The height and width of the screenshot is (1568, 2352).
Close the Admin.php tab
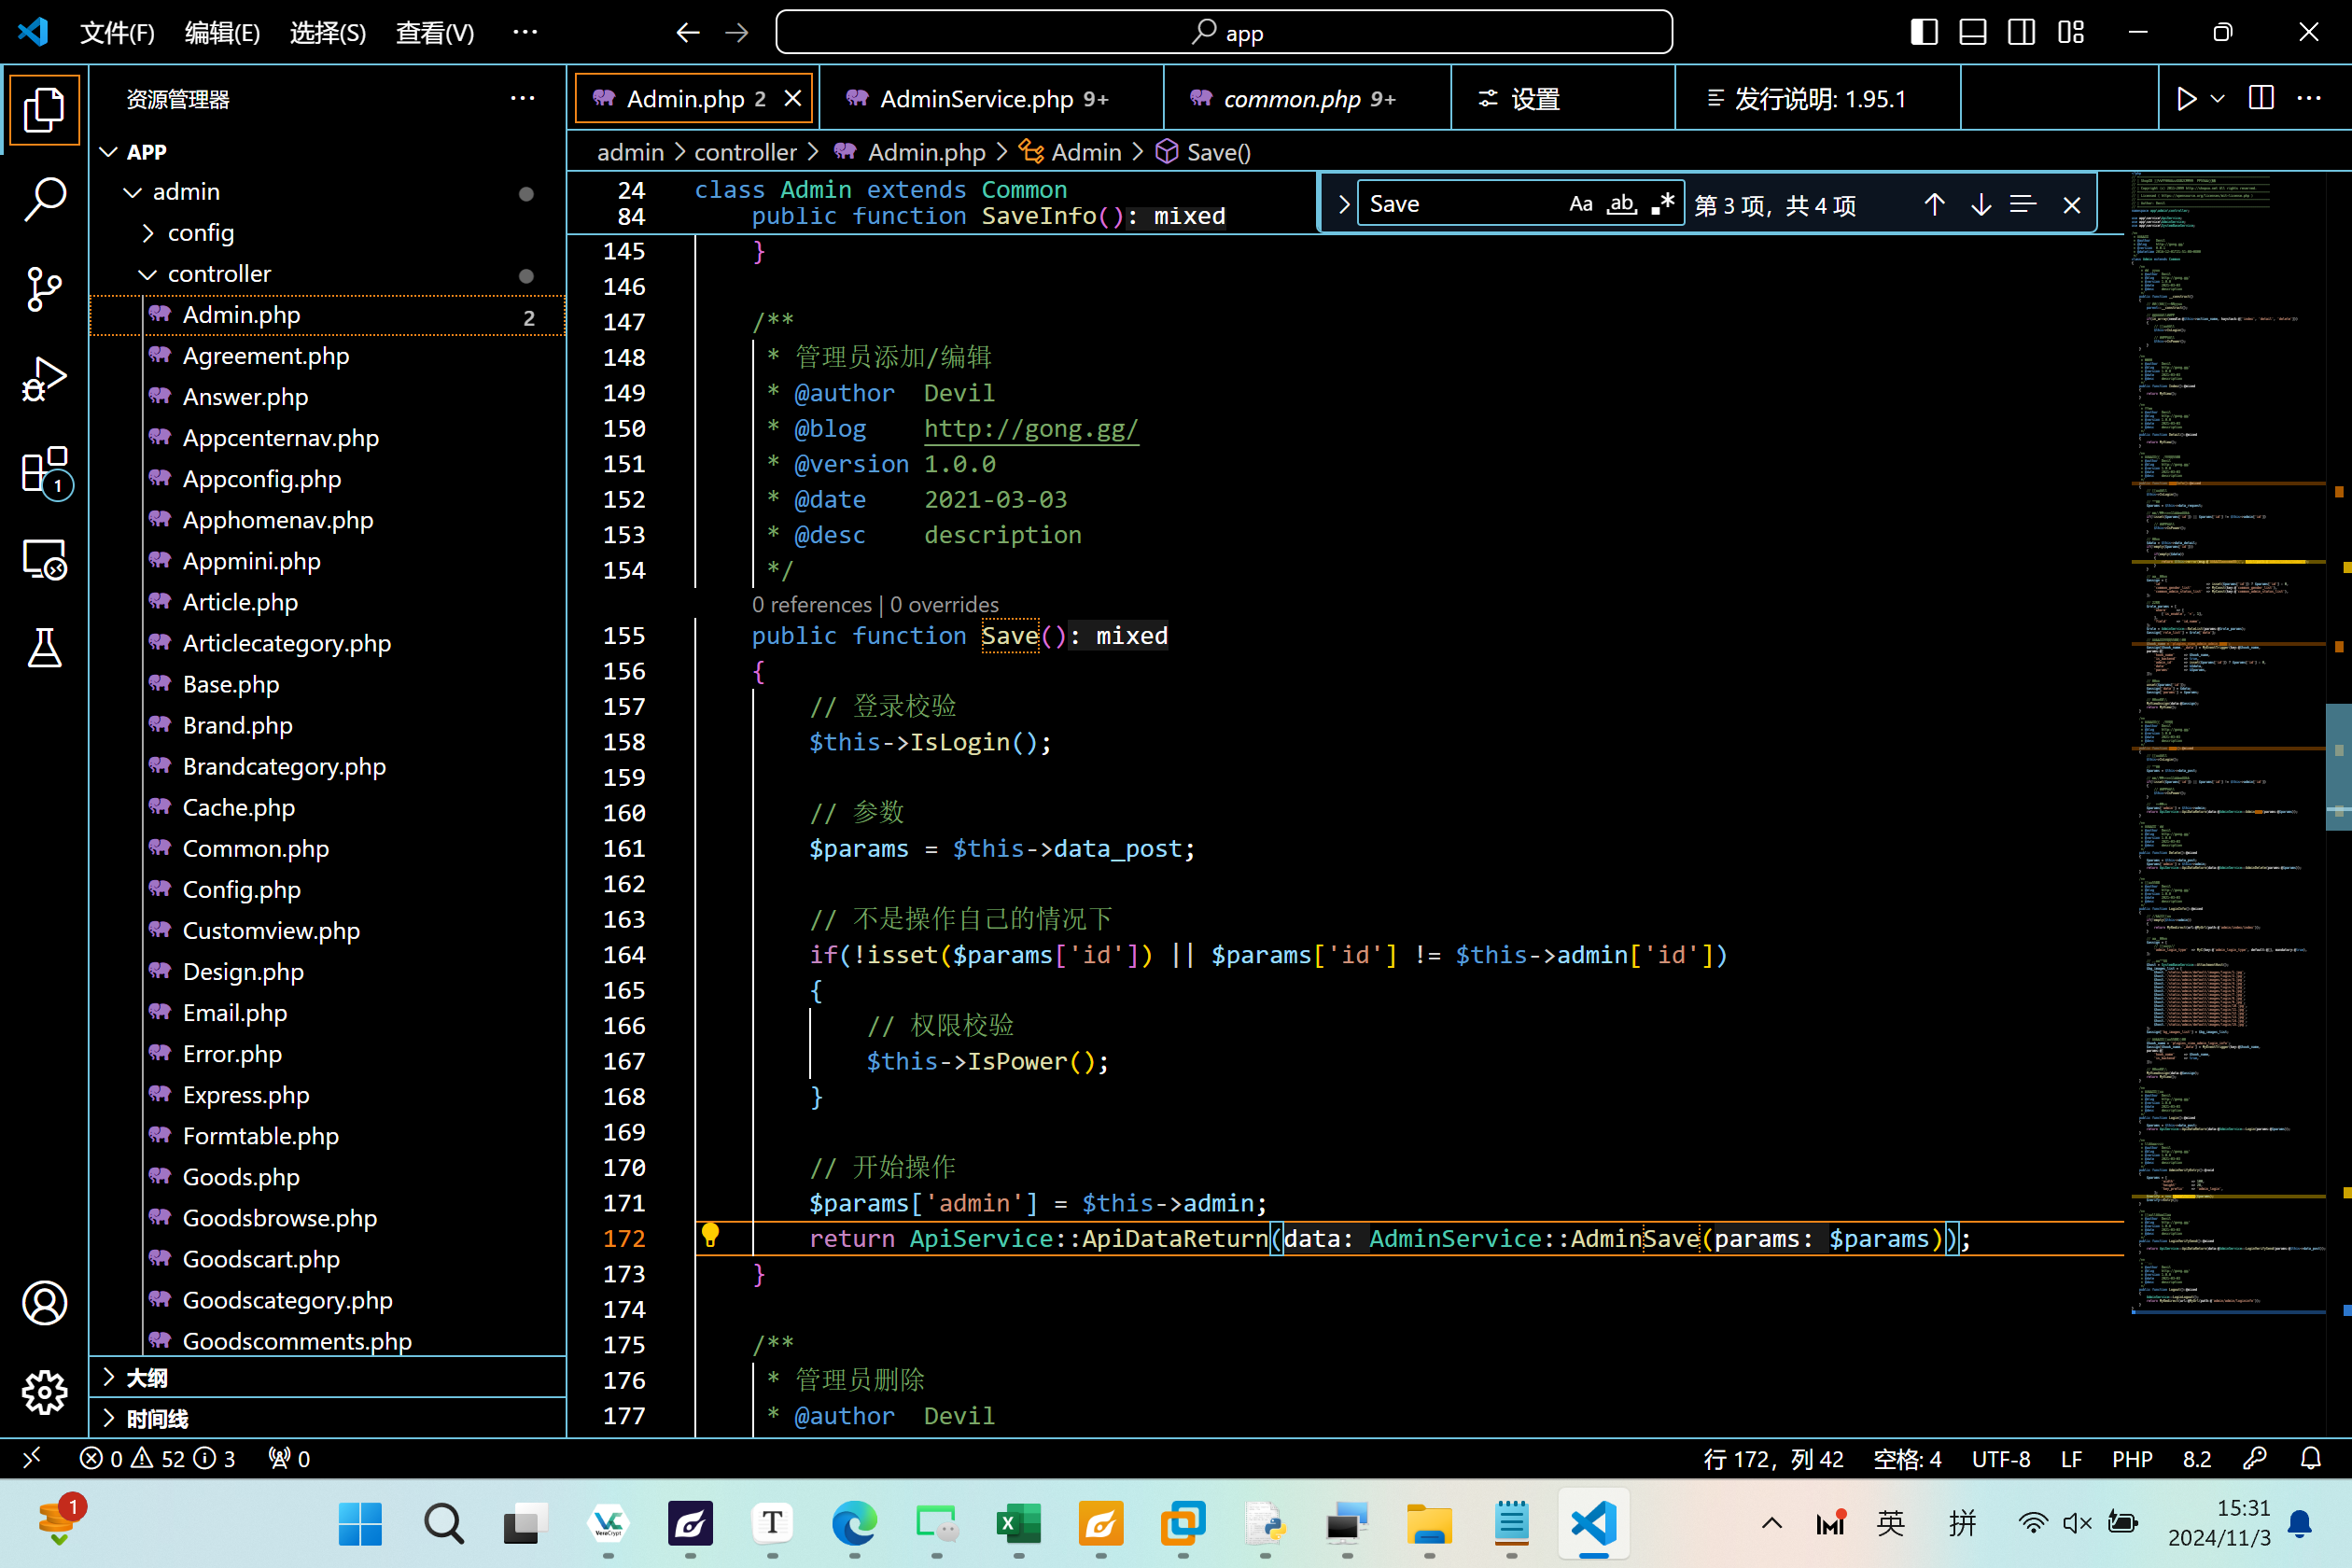[x=793, y=99]
